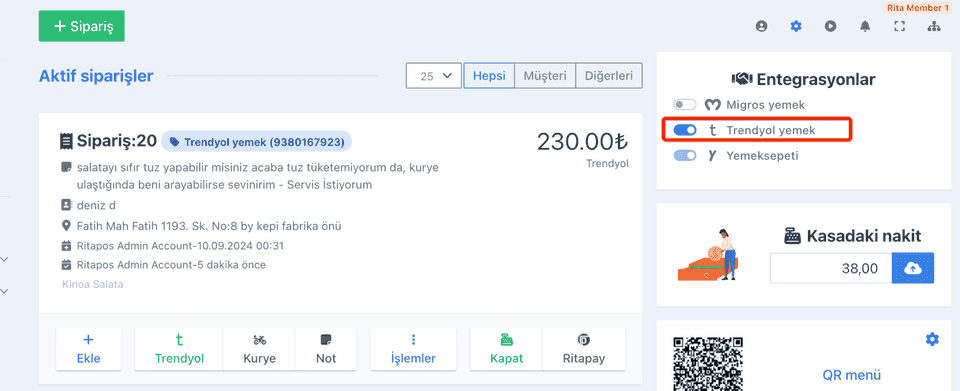The width and height of the screenshot is (960, 391).
Task: Pay with the Ritapay button
Action: coord(584,349)
